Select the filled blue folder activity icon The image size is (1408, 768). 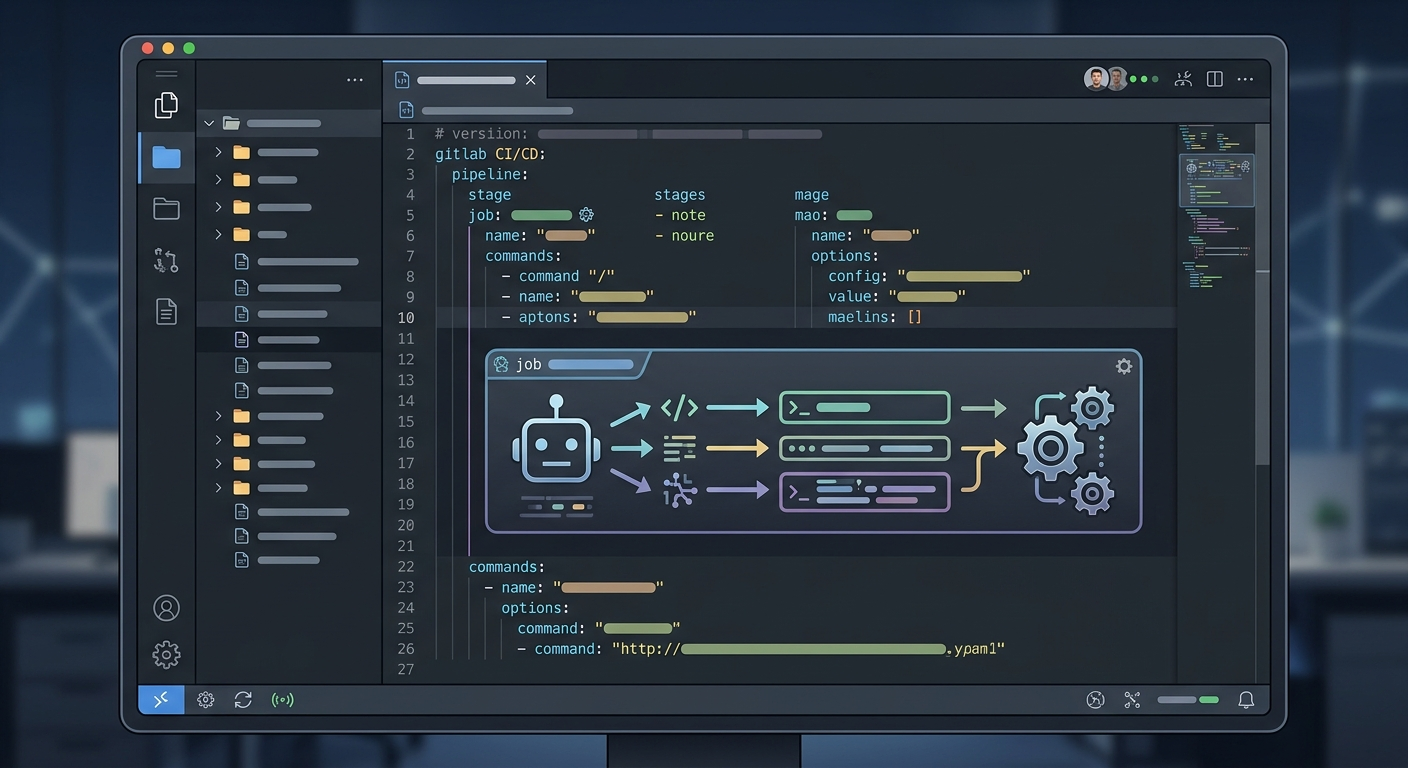coord(166,157)
